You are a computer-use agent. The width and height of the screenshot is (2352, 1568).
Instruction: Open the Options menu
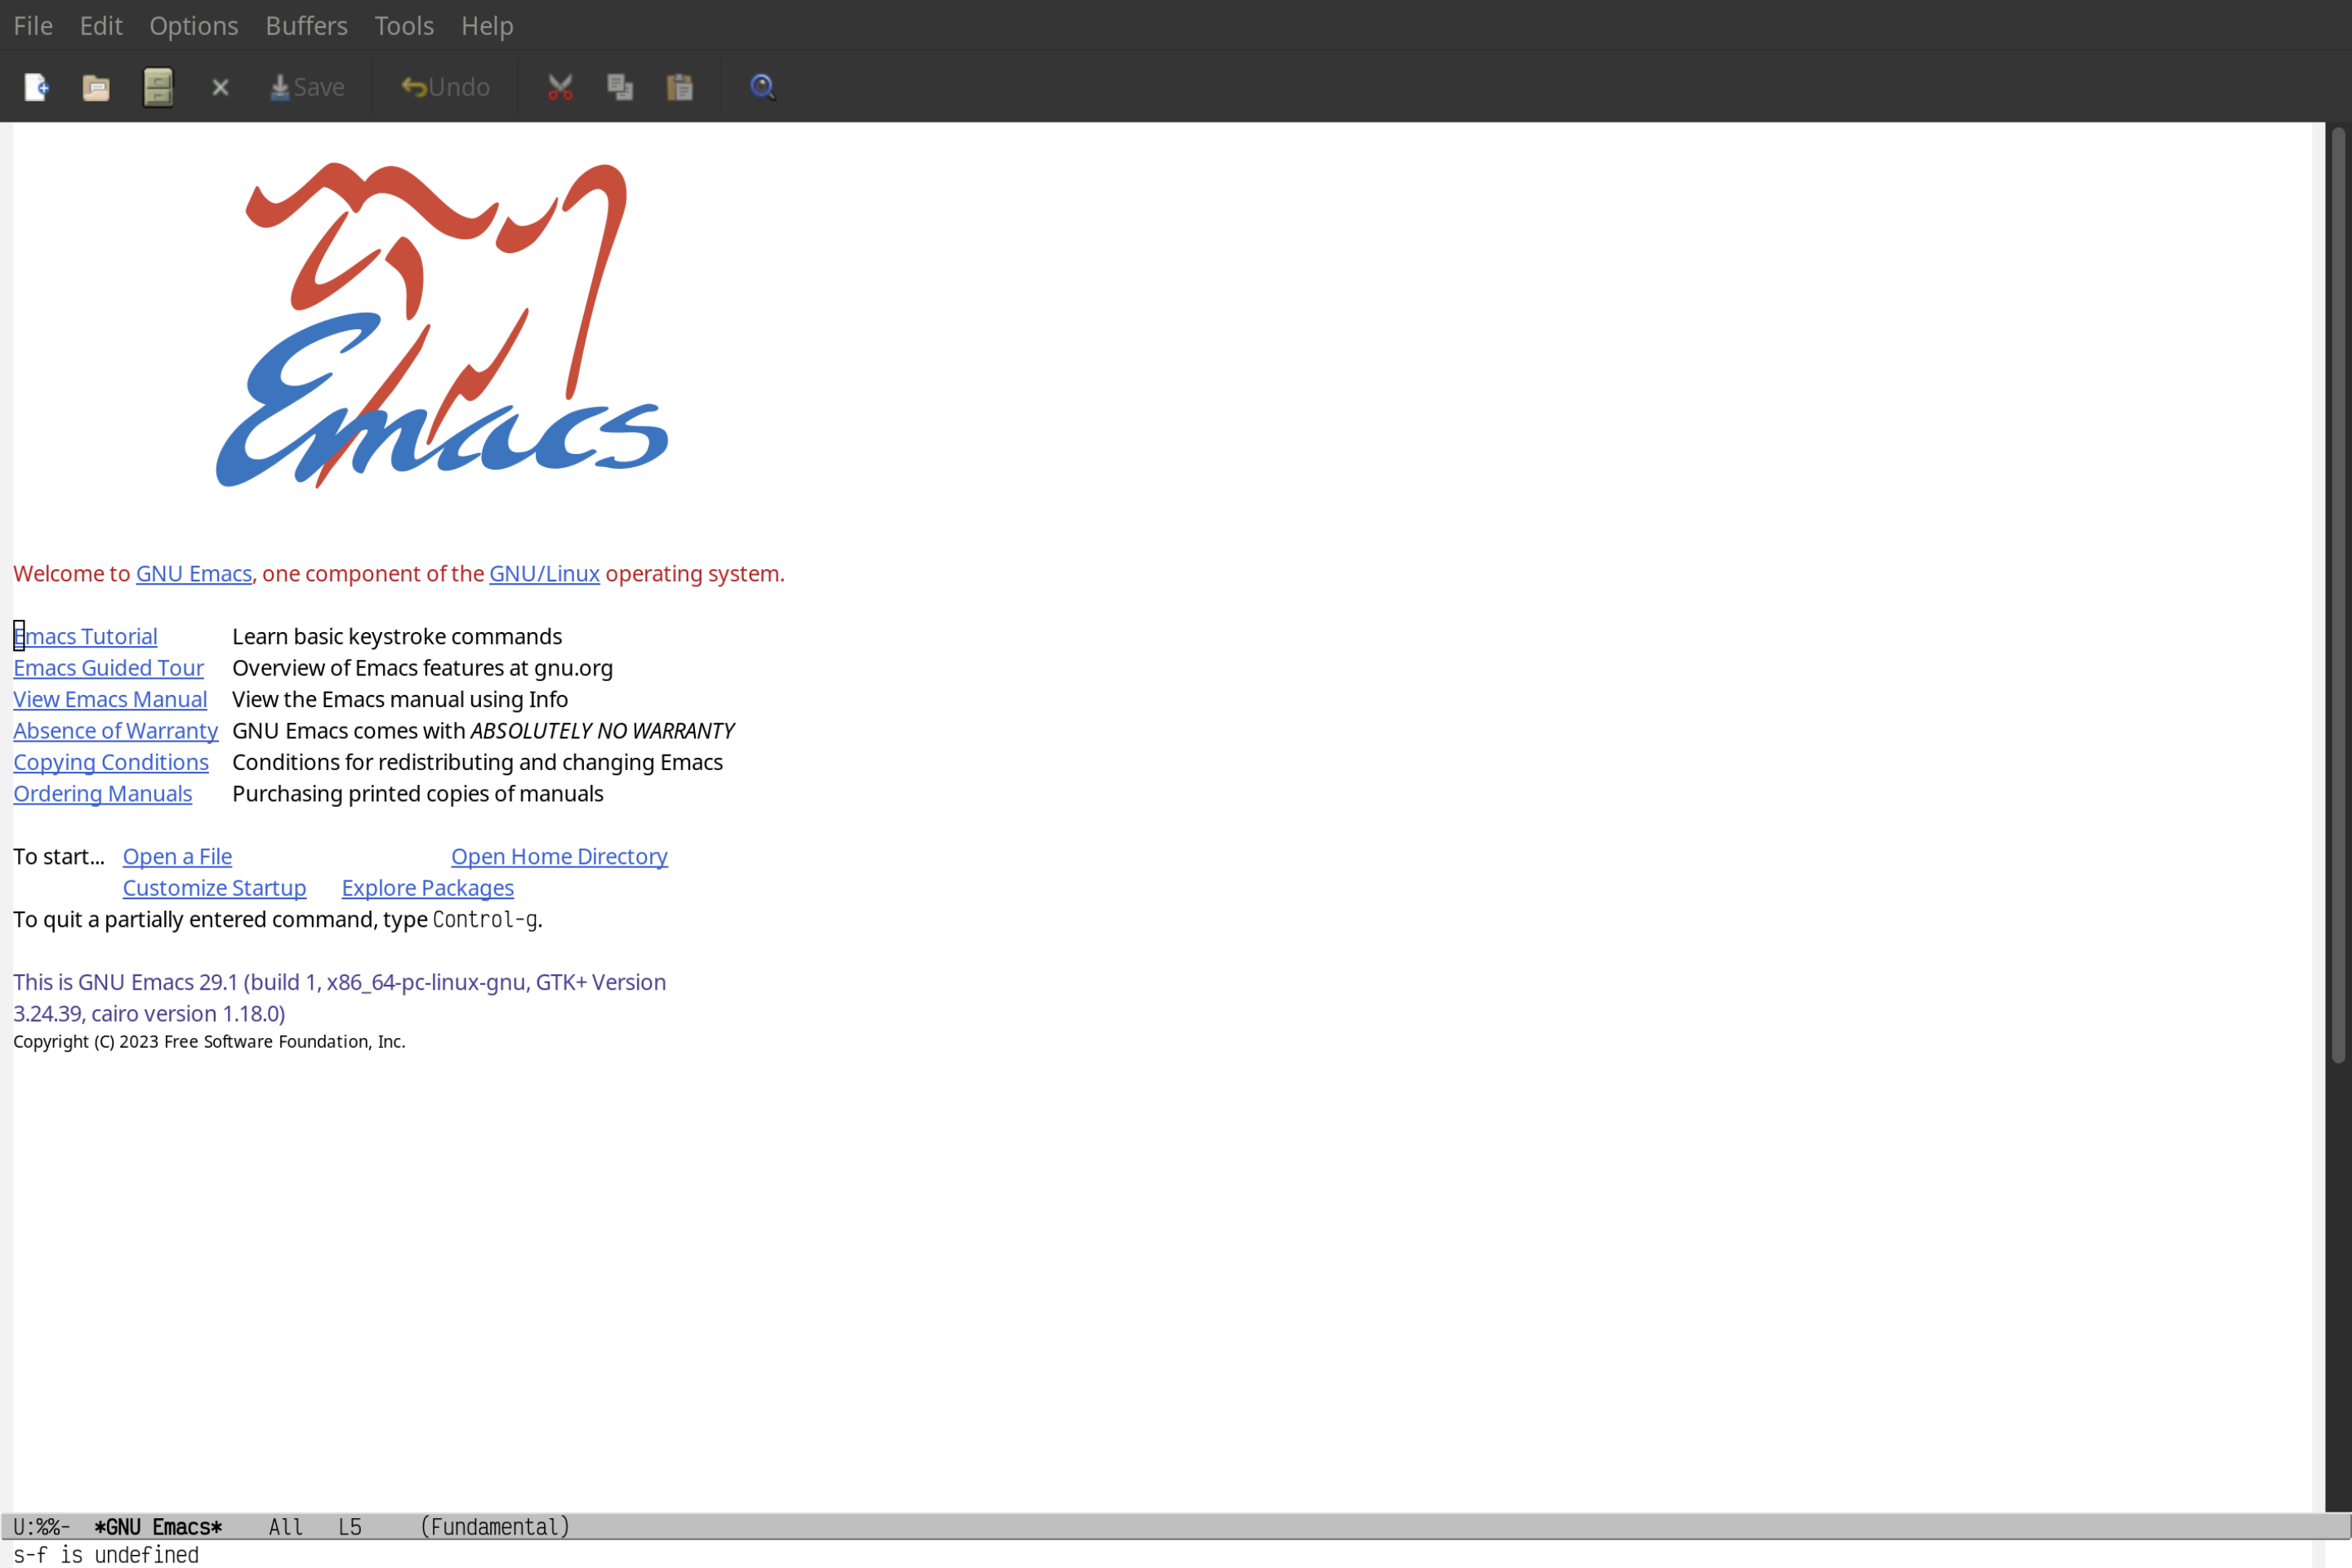click(193, 24)
